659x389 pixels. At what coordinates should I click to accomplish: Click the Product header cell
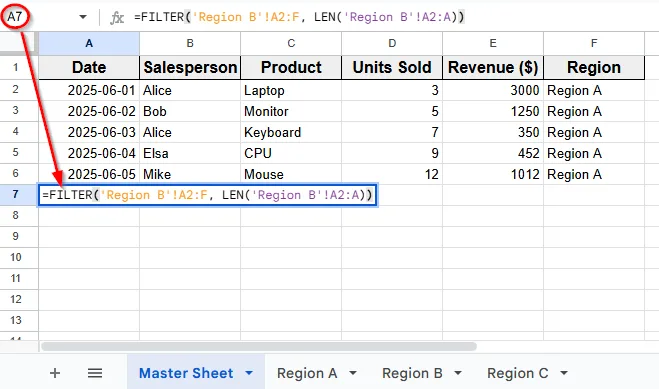291,67
